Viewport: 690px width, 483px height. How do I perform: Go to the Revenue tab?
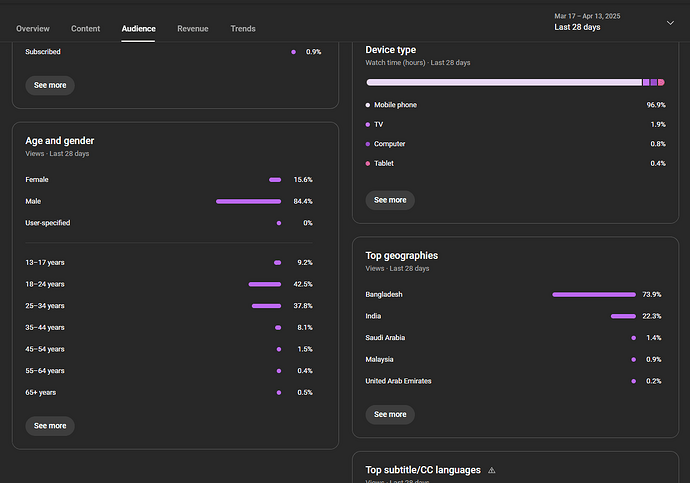(193, 29)
